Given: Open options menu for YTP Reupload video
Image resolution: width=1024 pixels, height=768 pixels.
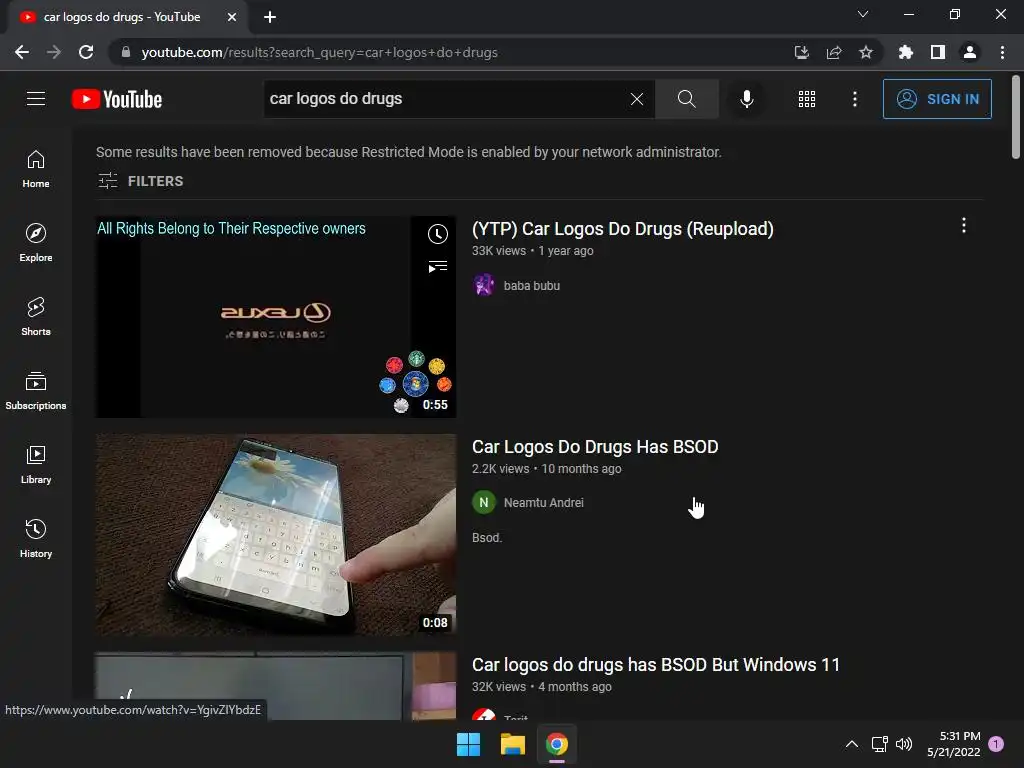Looking at the screenshot, I should pyautogui.click(x=963, y=225).
